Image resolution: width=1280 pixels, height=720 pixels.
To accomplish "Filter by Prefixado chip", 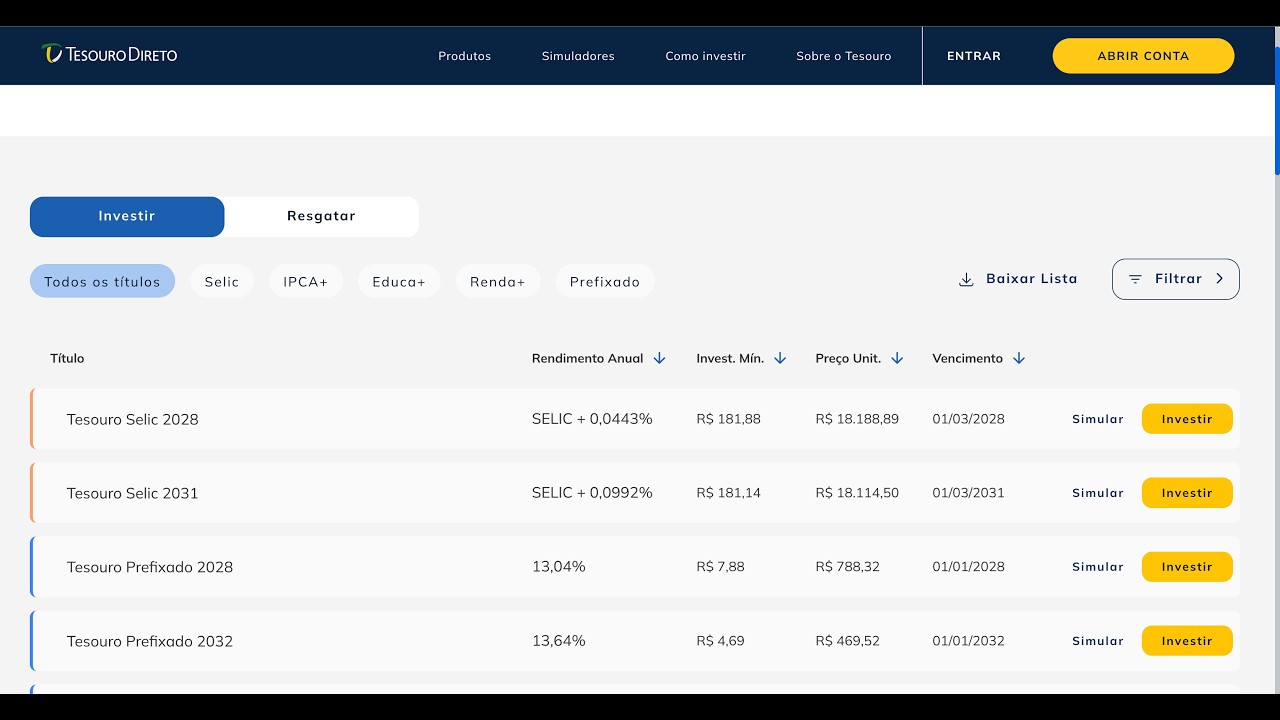I will click(605, 282).
